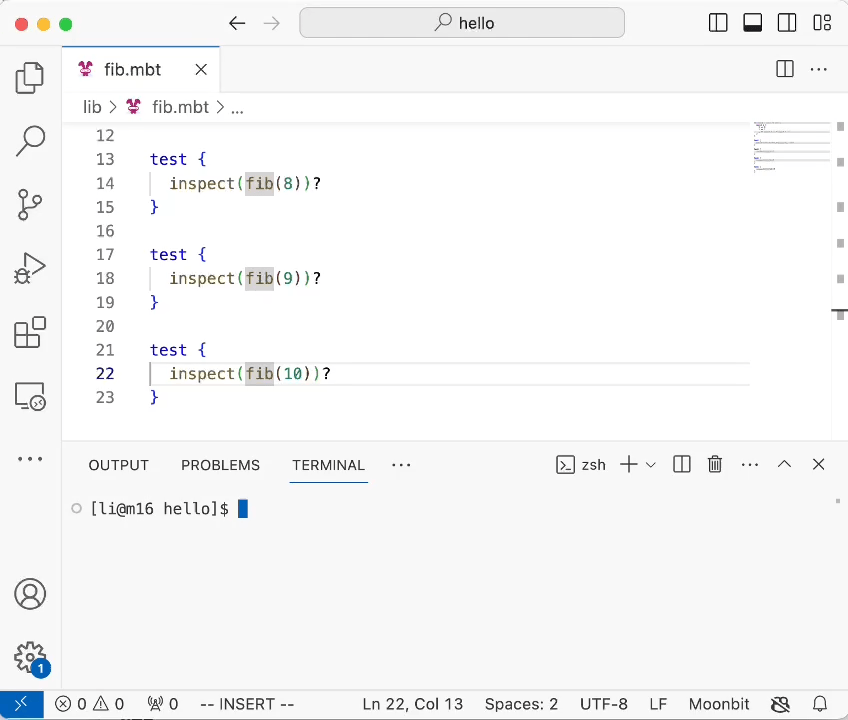Open command center showing hello
Screen dimensions: 848x720
pos(462,22)
